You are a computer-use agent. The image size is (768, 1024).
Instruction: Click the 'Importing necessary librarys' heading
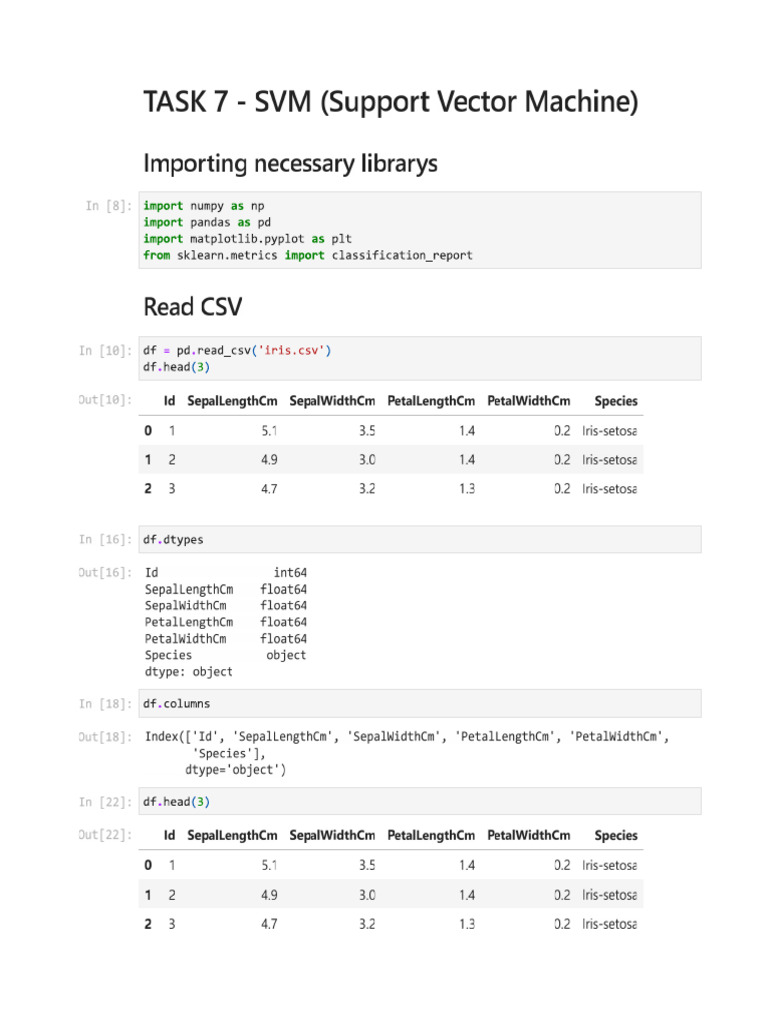(291, 163)
